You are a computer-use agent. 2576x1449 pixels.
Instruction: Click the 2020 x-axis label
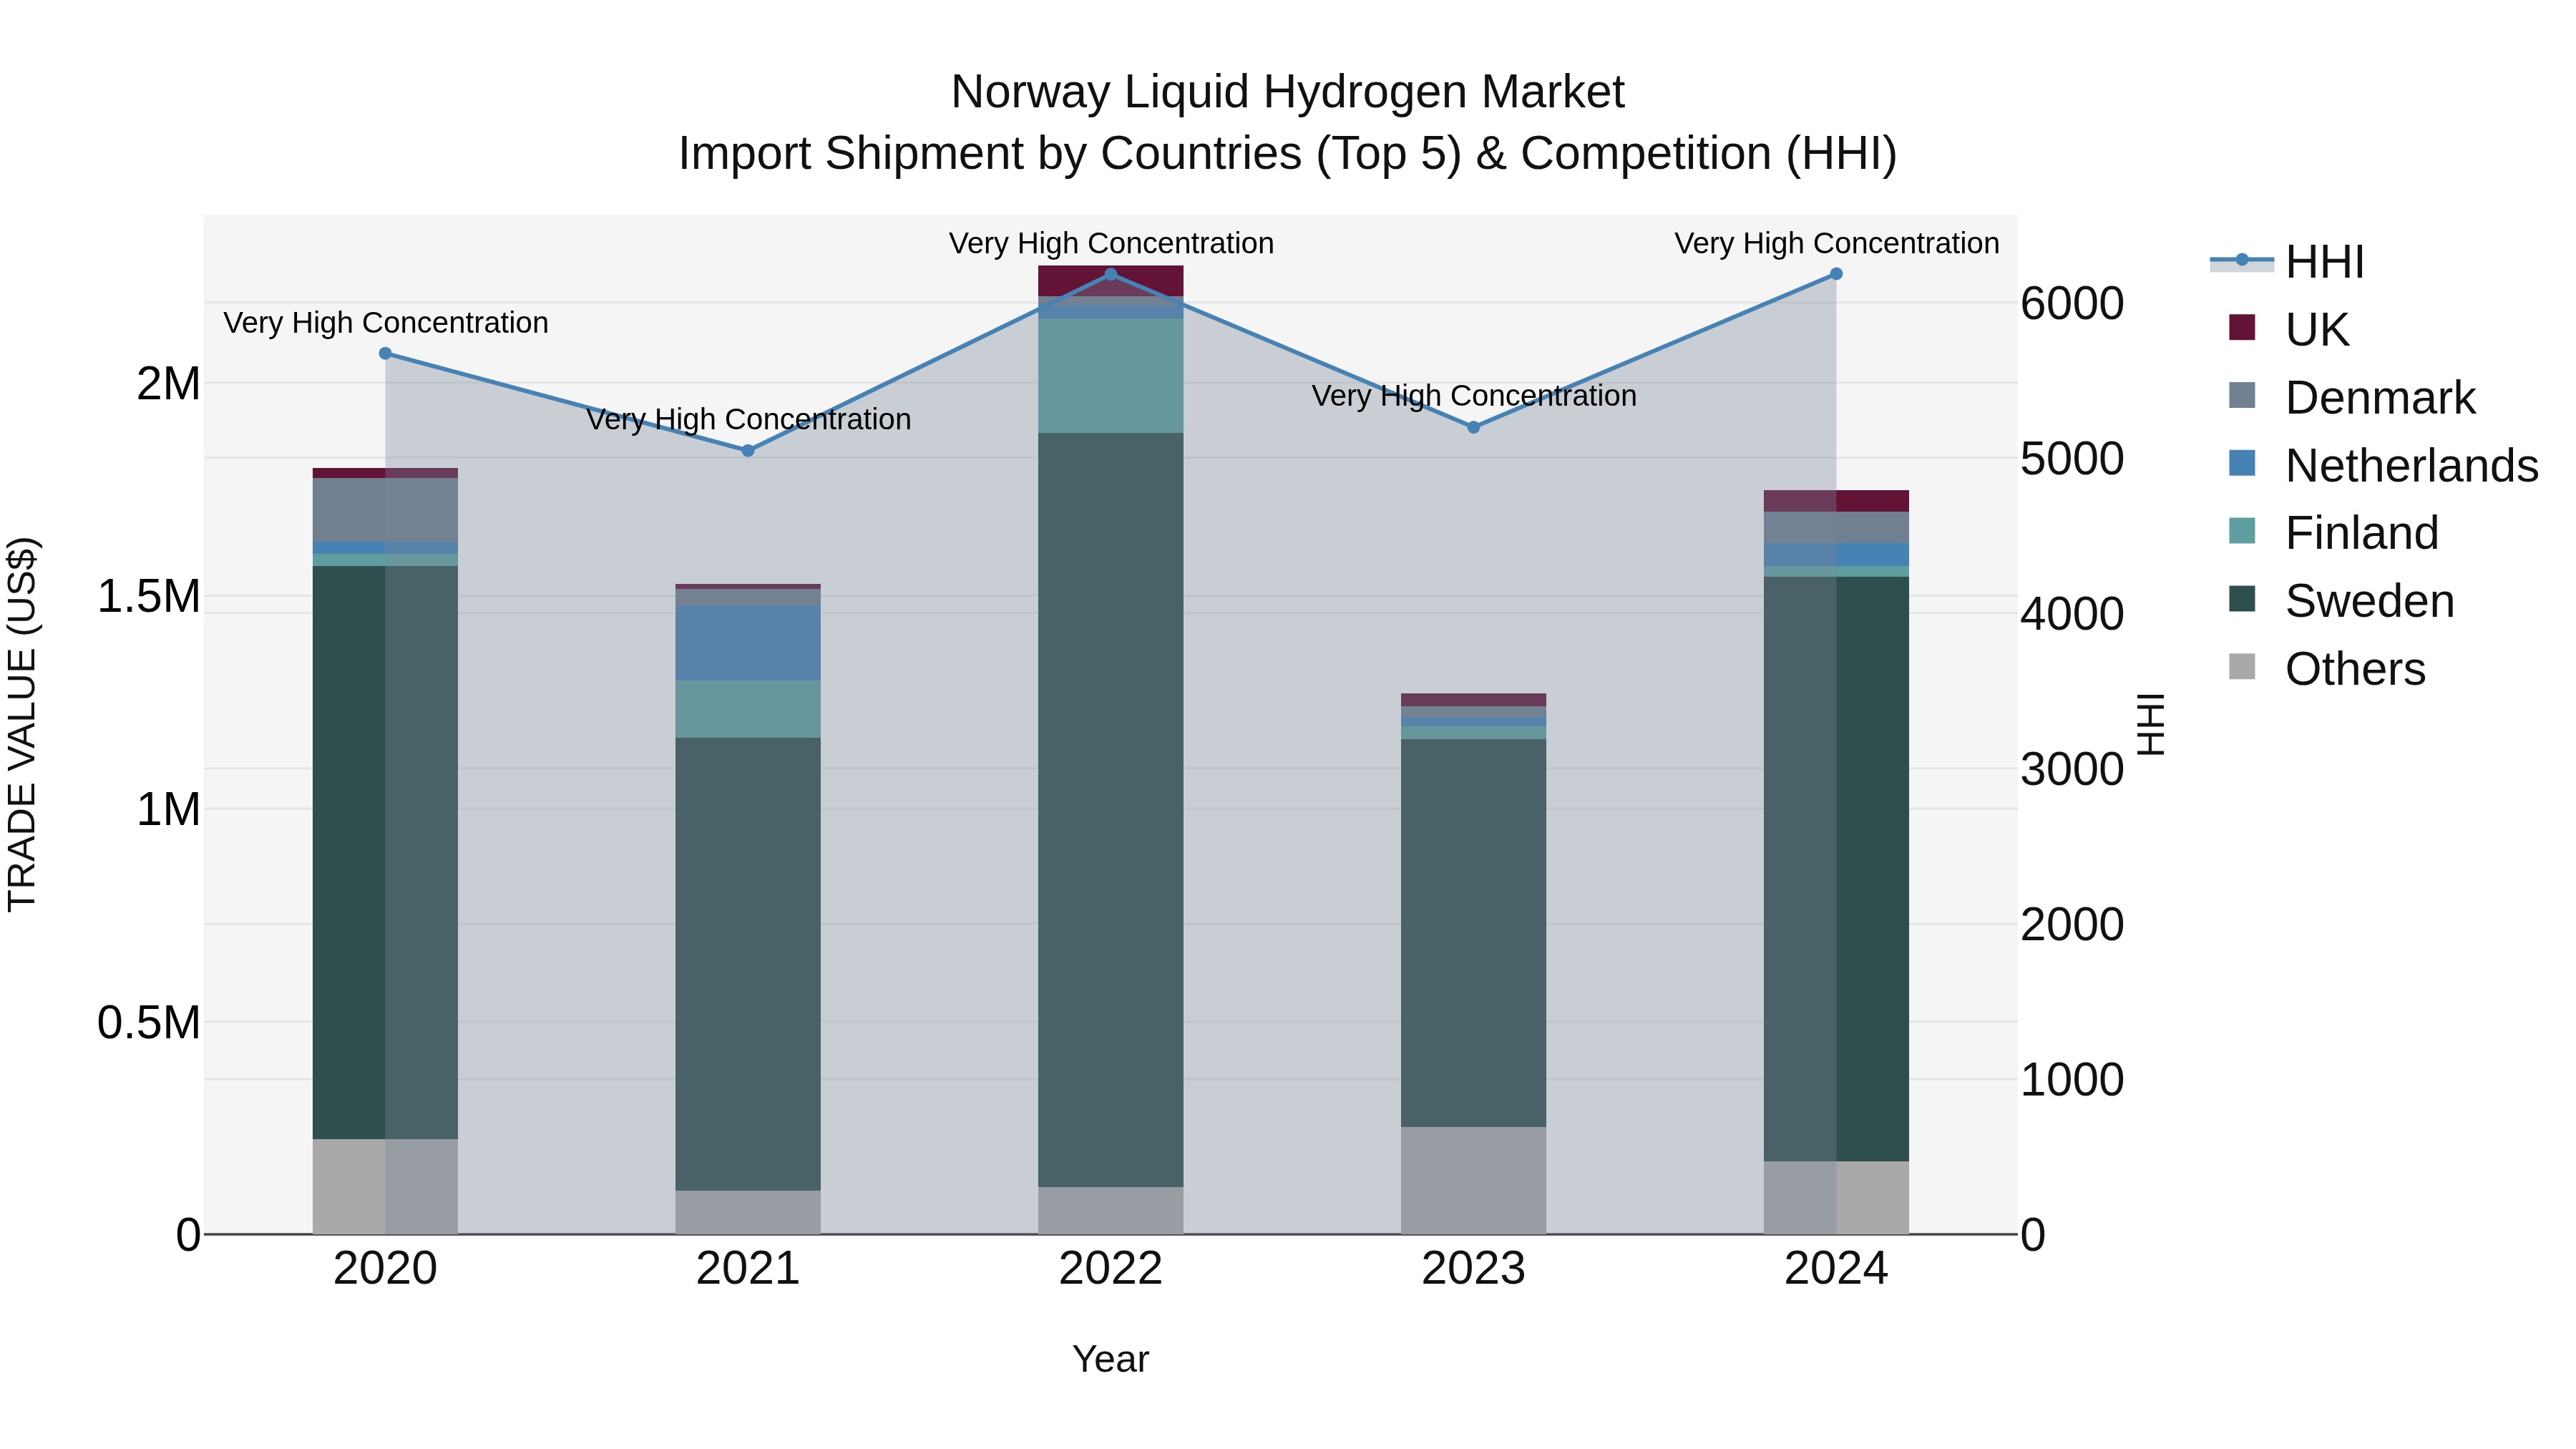pos(385,1269)
